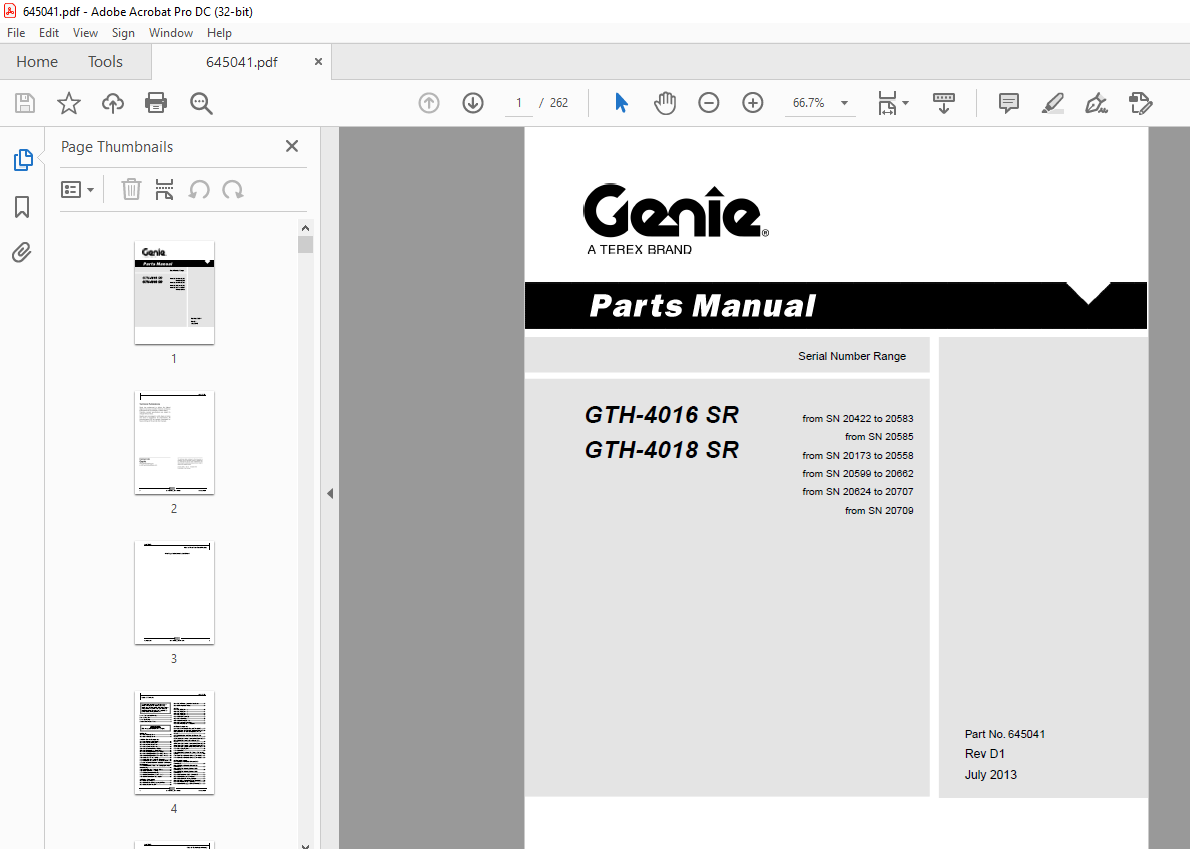This screenshot has height=849, width=1190.
Task: Click the thumbnails scrollbar up arrow
Action: [x=306, y=228]
